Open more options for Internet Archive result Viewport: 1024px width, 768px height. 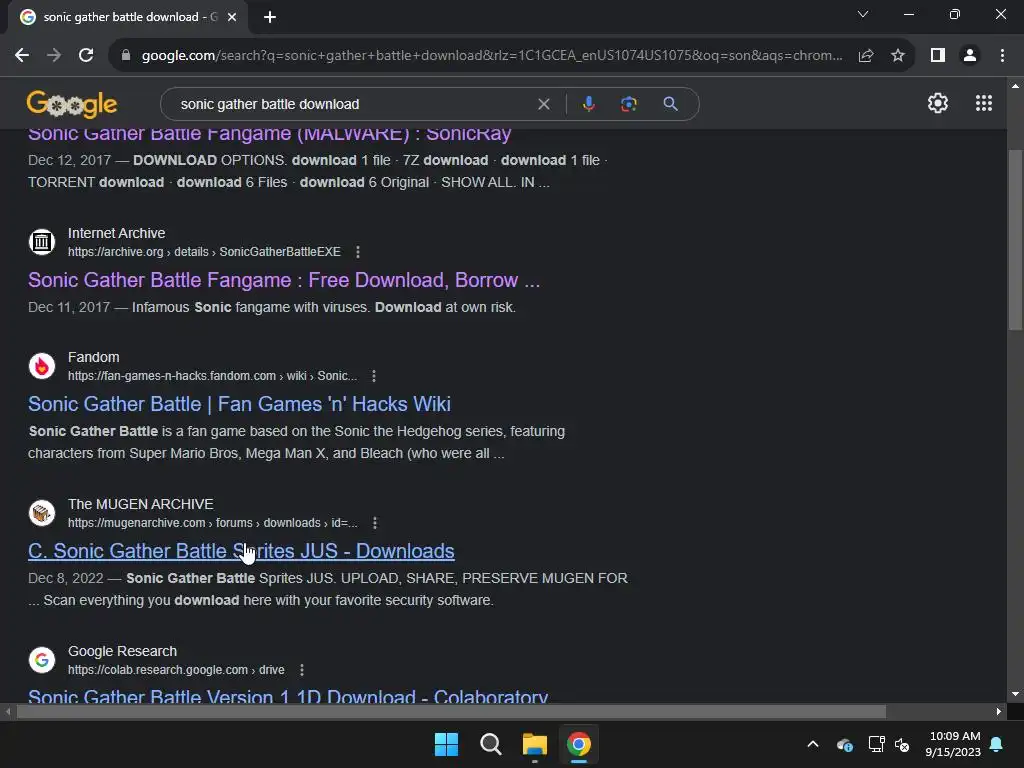(357, 252)
